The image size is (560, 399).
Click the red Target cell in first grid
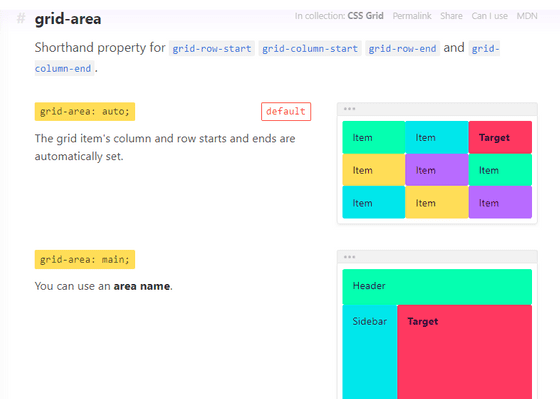pyautogui.click(x=500, y=137)
